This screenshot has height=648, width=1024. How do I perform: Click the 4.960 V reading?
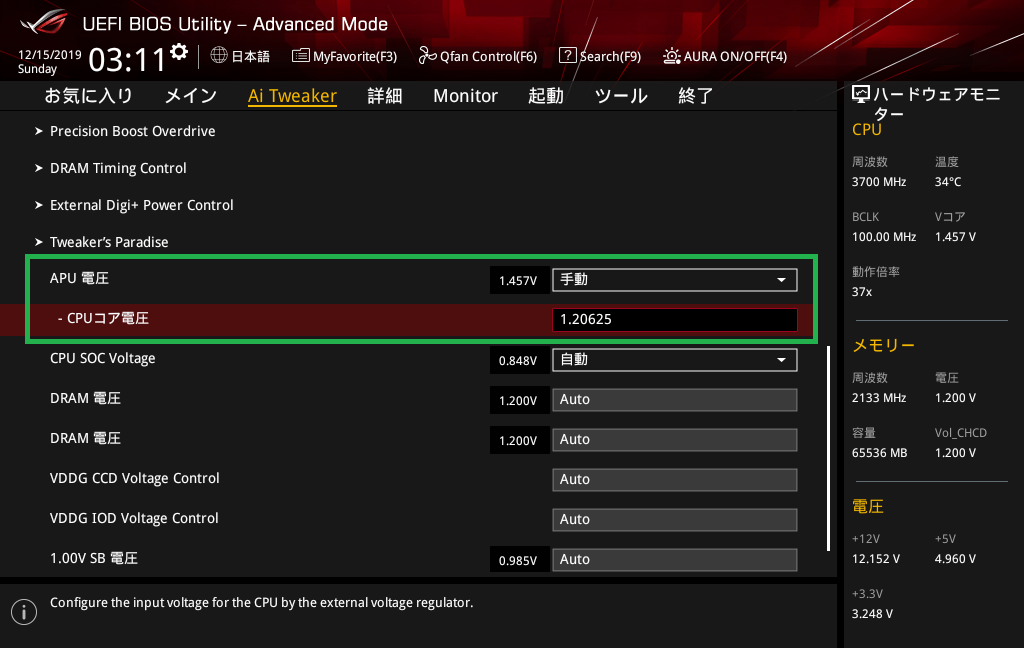pyautogui.click(x=955, y=559)
